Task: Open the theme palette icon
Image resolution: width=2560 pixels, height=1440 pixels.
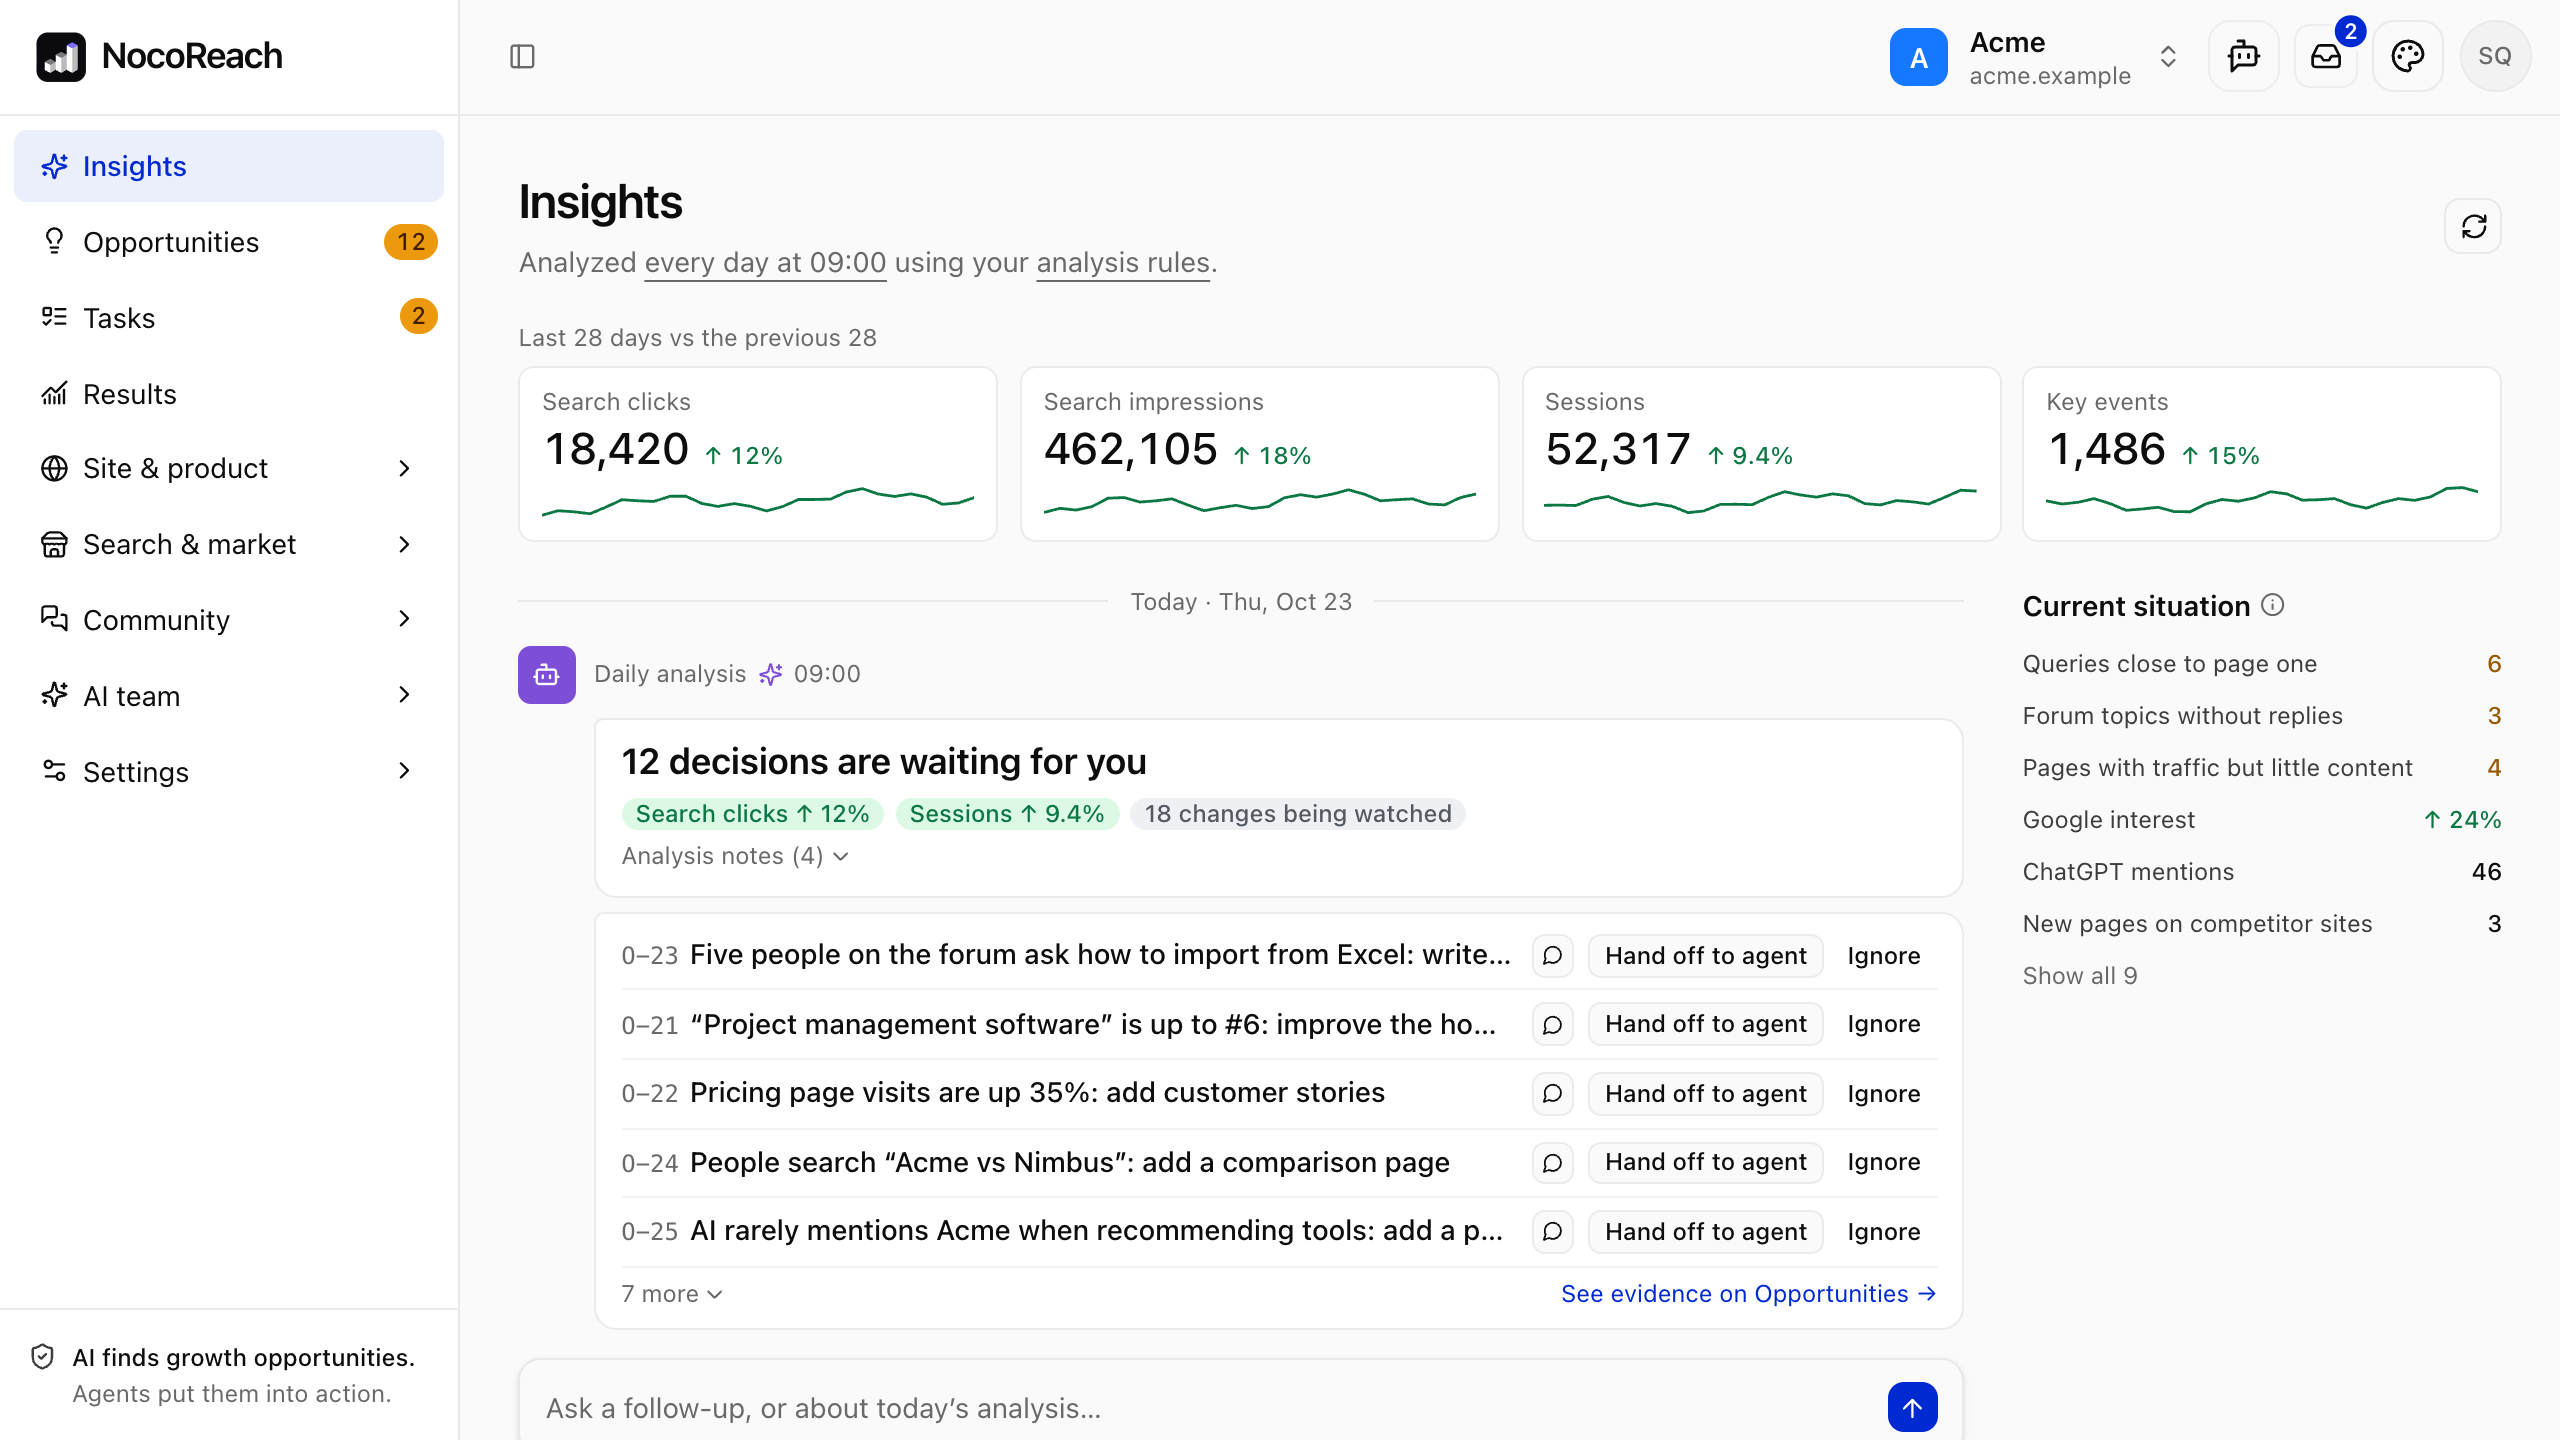Action: 2408,56
